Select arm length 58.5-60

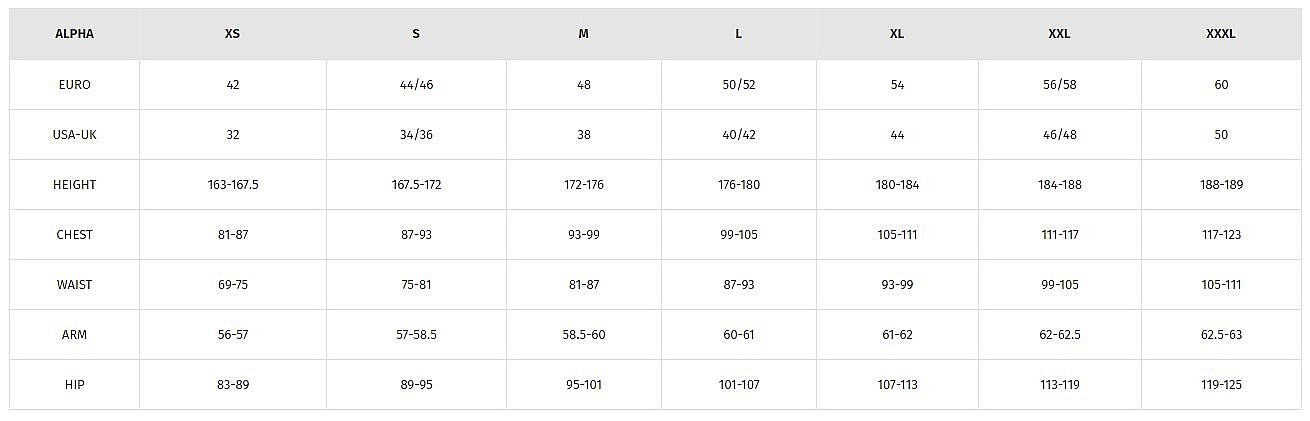tap(584, 335)
